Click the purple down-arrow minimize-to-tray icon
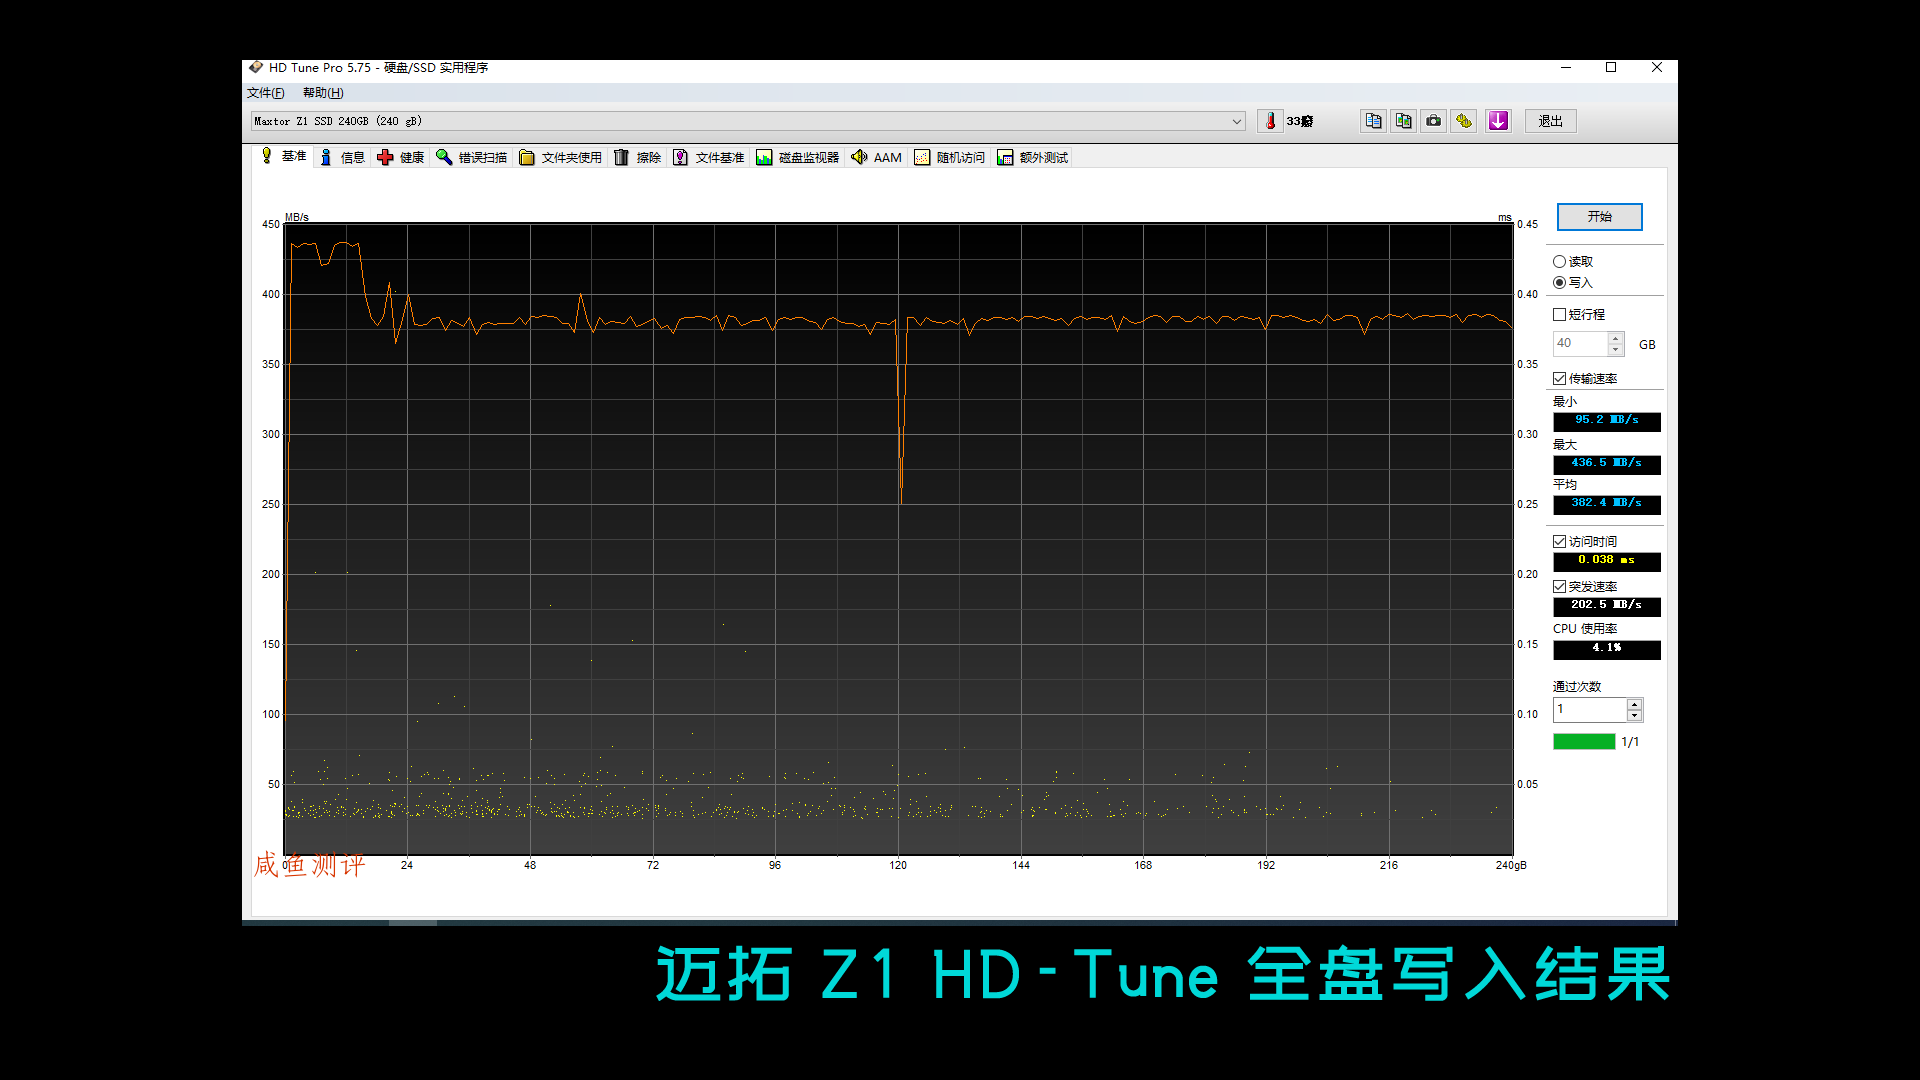 [x=1498, y=121]
